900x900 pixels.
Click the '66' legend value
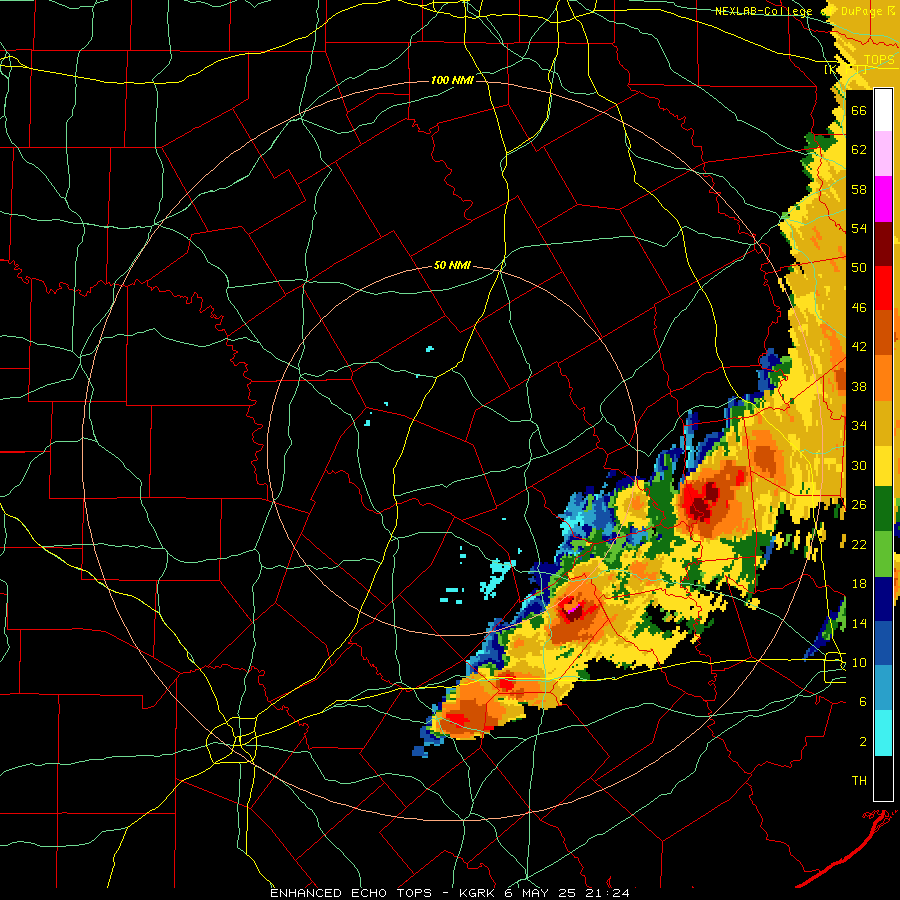[x=859, y=111]
